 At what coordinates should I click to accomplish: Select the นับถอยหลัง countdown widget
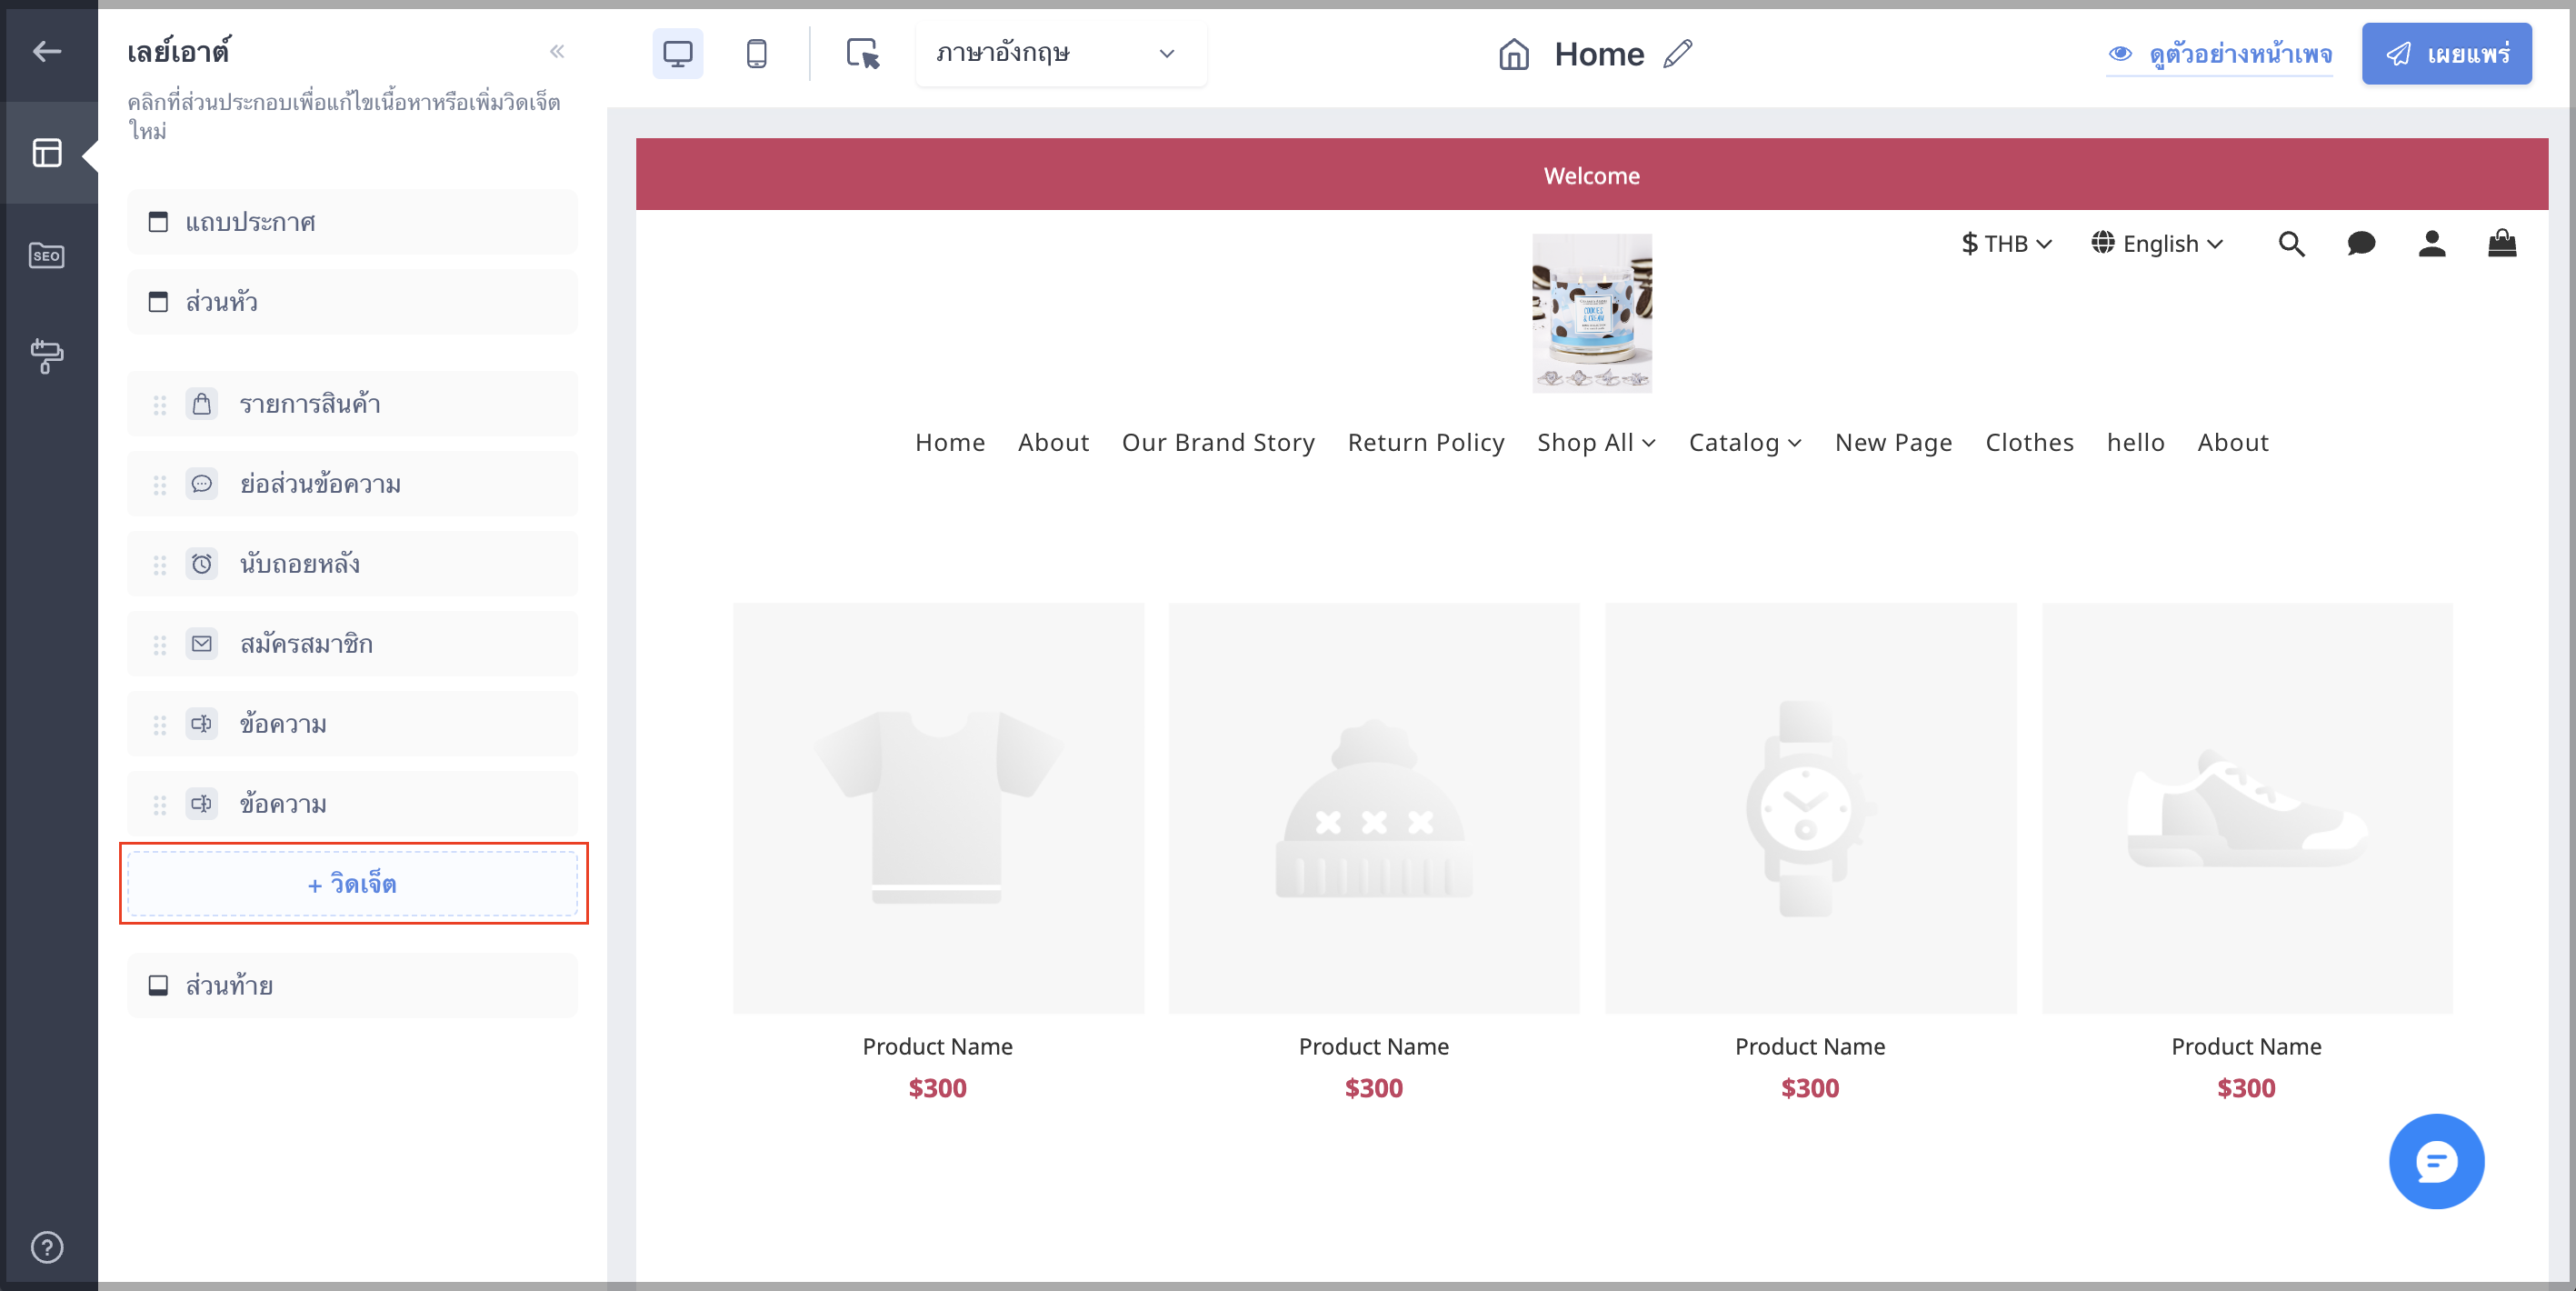[352, 564]
